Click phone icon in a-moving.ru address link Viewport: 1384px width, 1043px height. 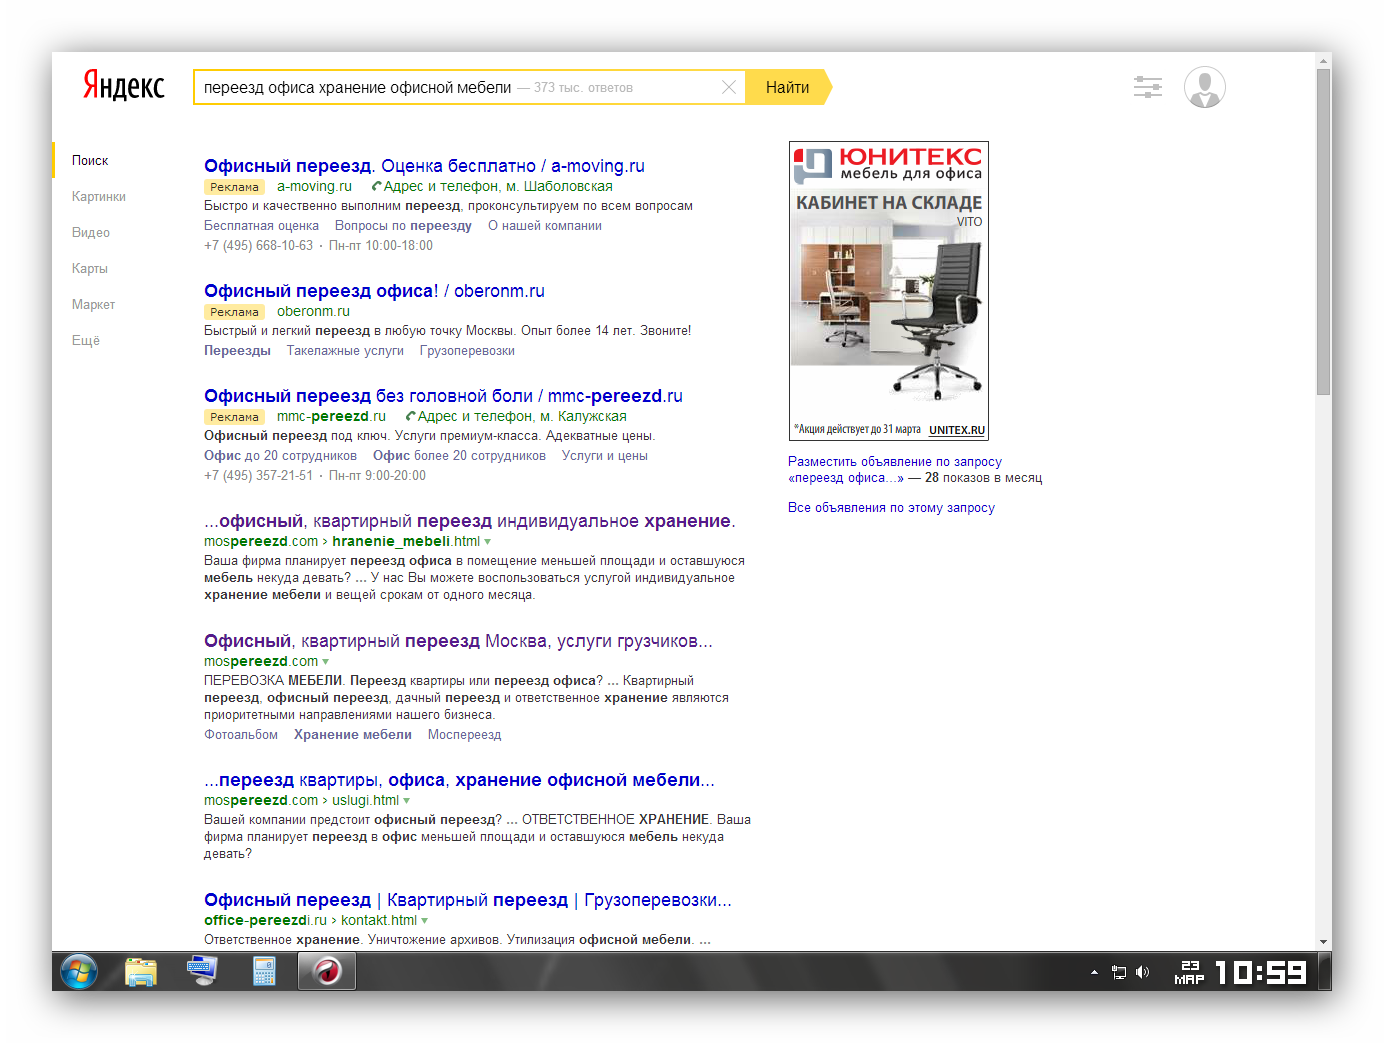(x=376, y=186)
